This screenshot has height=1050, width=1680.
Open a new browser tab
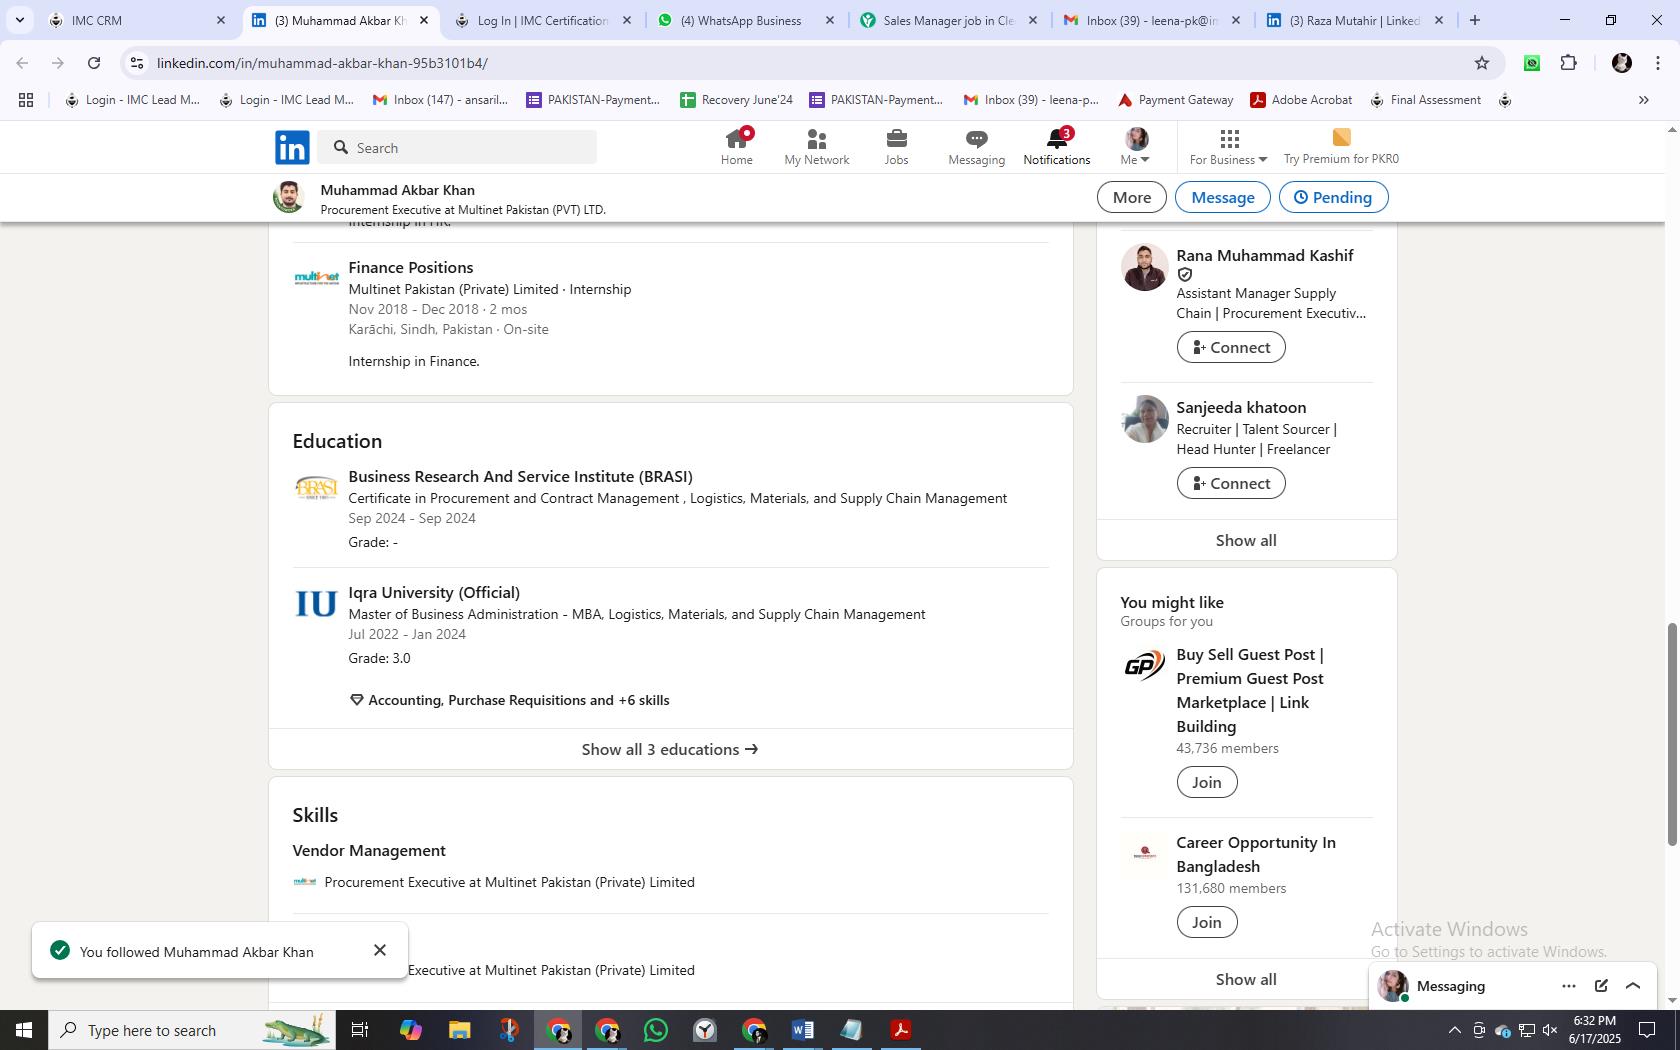[1474, 20]
